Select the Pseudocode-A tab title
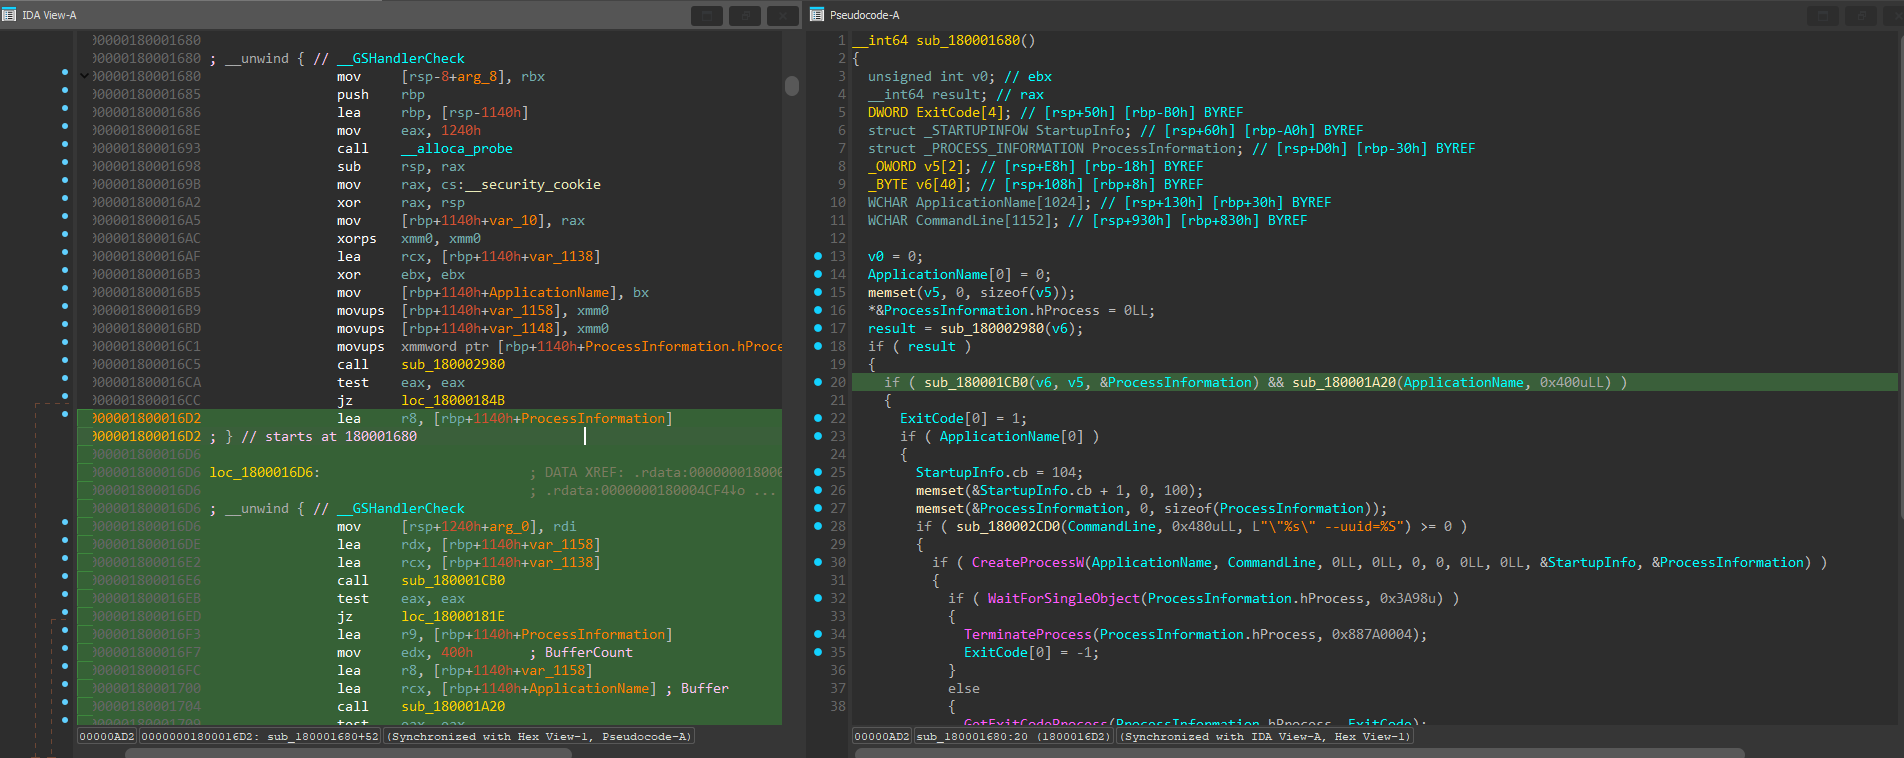The image size is (1904, 758). tap(864, 15)
